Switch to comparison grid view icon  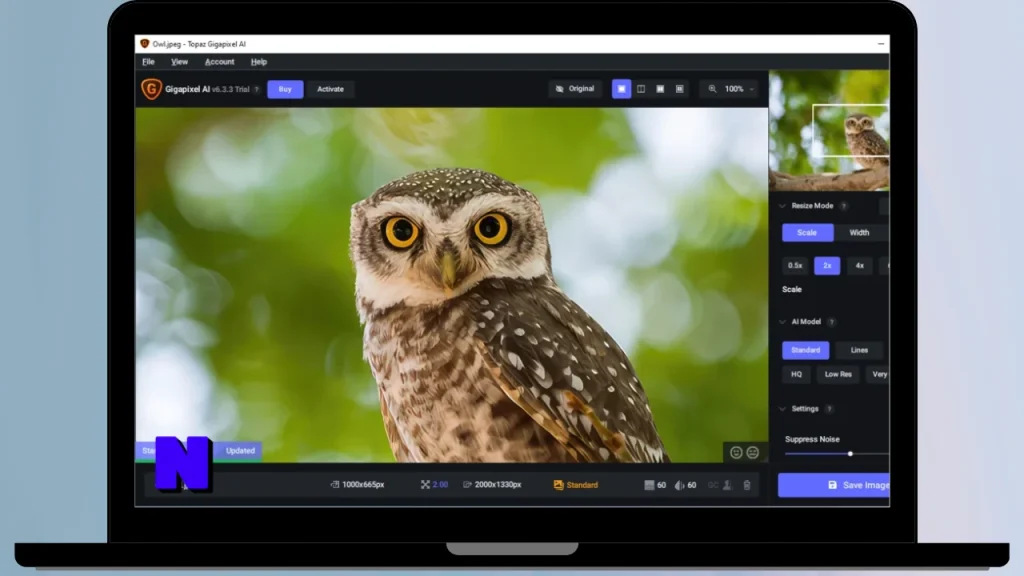pos(680,89)
